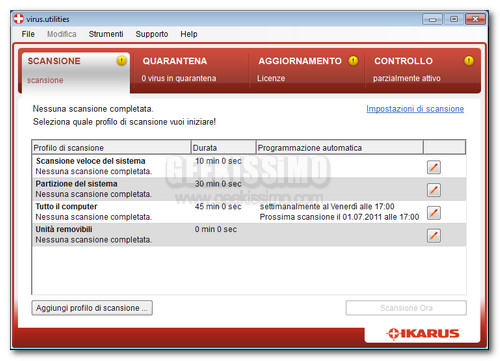Click the 10 min 0 sec duration
Viewport: 500px width, 361px height.
(218, 161)
